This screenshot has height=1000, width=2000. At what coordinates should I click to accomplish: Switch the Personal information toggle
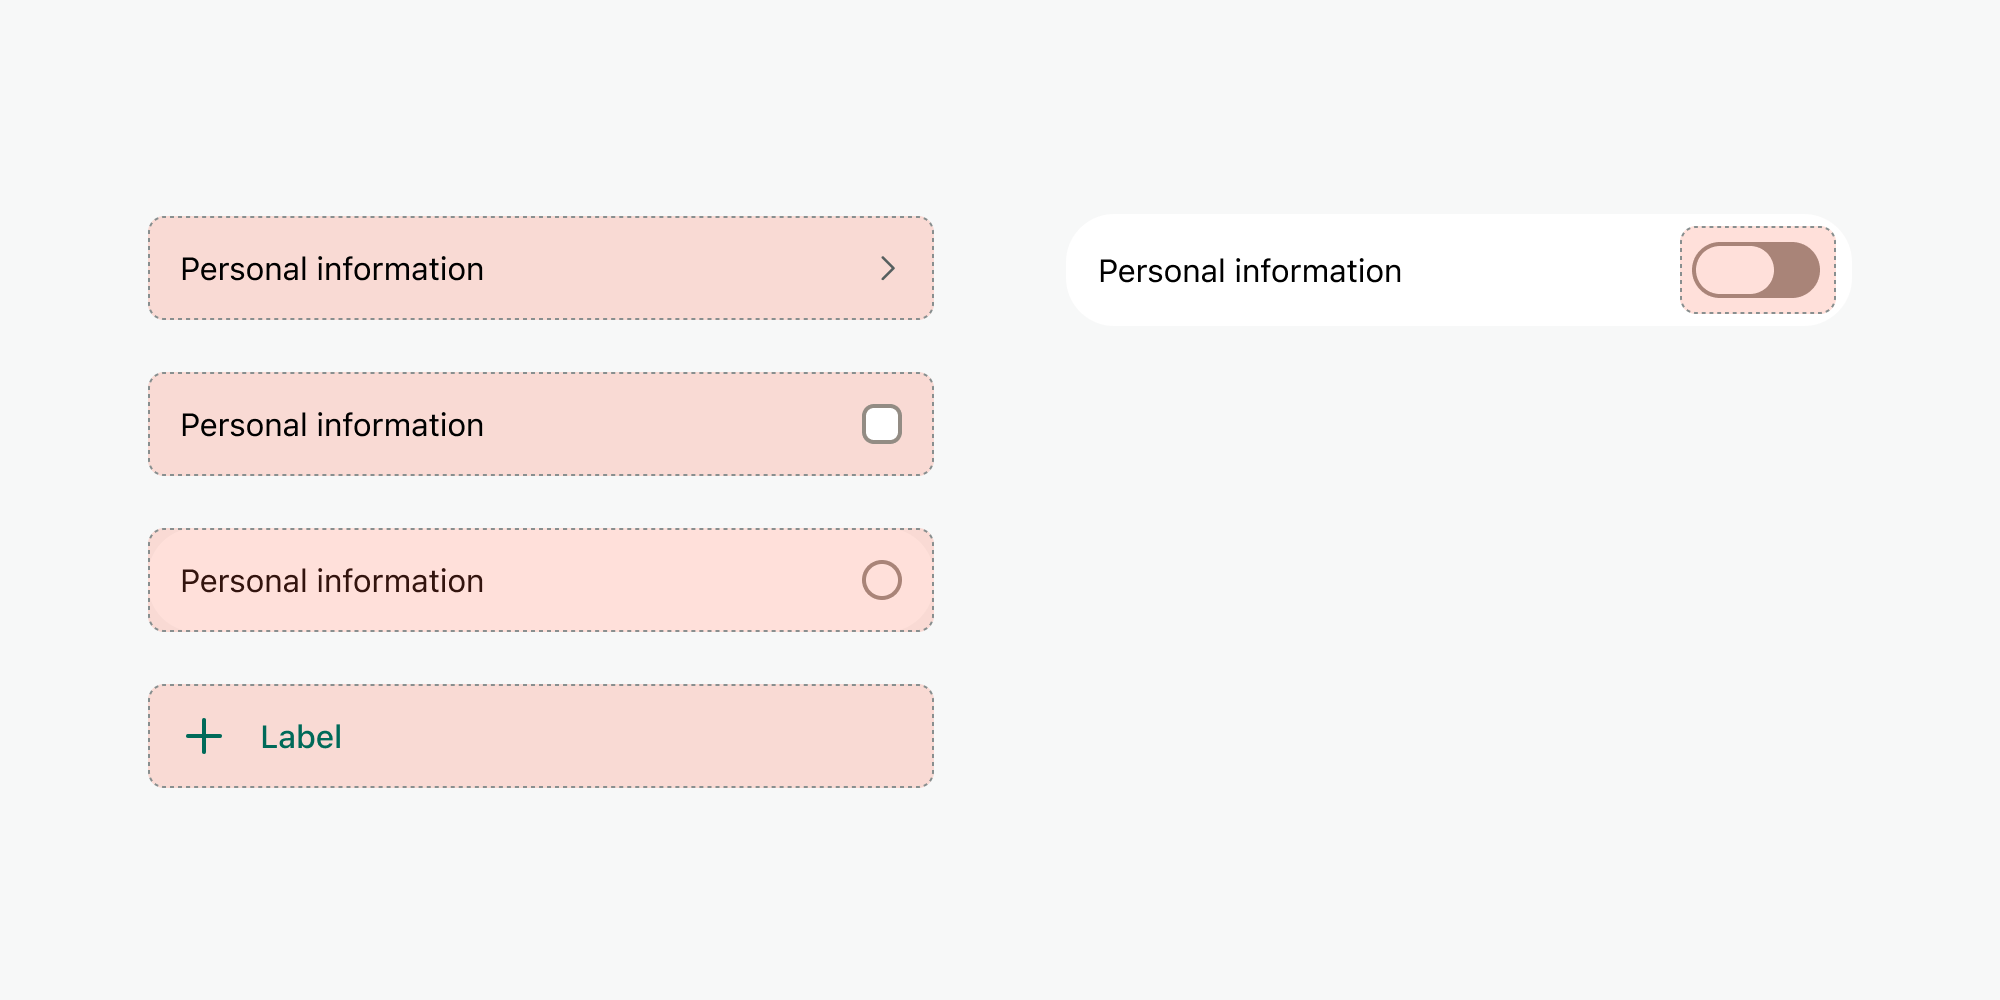1756,270
